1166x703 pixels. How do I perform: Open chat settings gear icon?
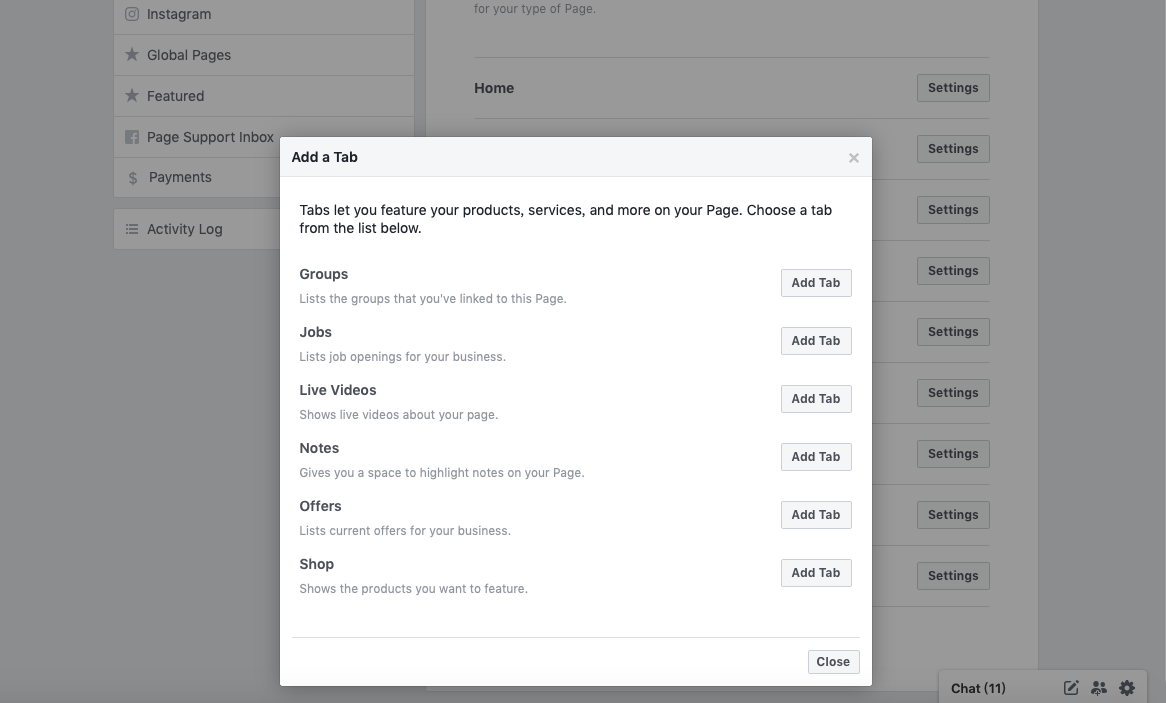click(1127, 688)
